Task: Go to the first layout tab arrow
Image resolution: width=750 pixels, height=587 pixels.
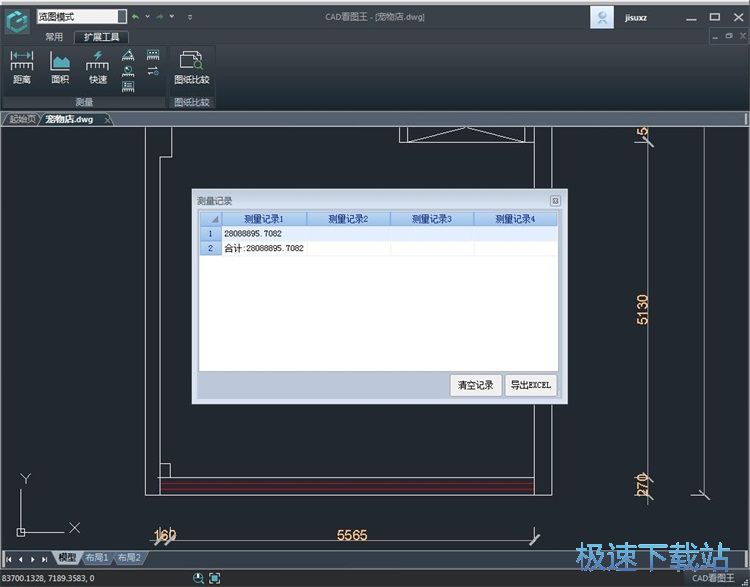Action: click(9, 559)
